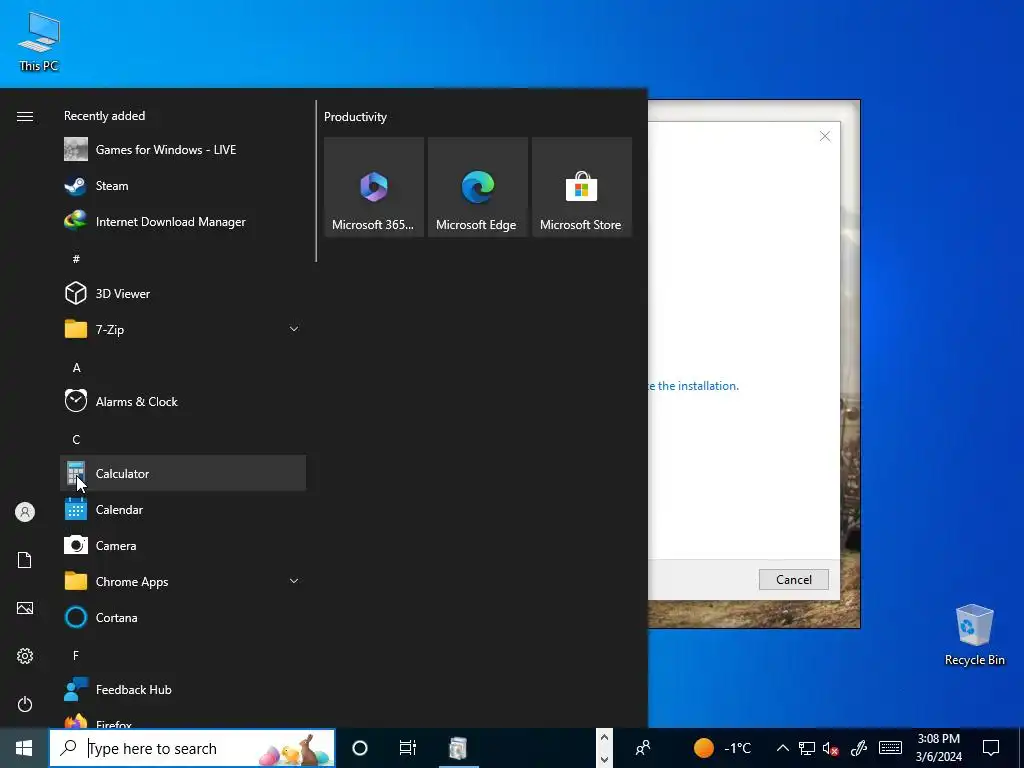Jump to letter C section header

point(76,440)
